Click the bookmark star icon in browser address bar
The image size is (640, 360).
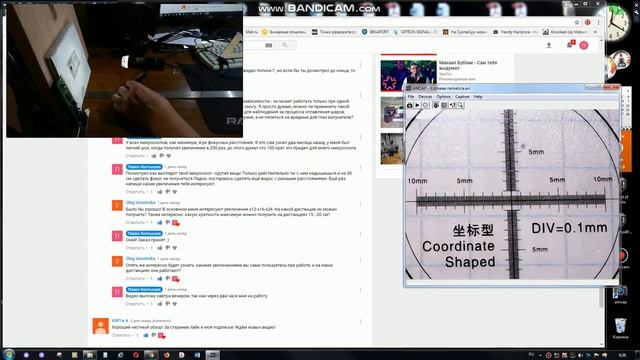(x=577, y=22)
